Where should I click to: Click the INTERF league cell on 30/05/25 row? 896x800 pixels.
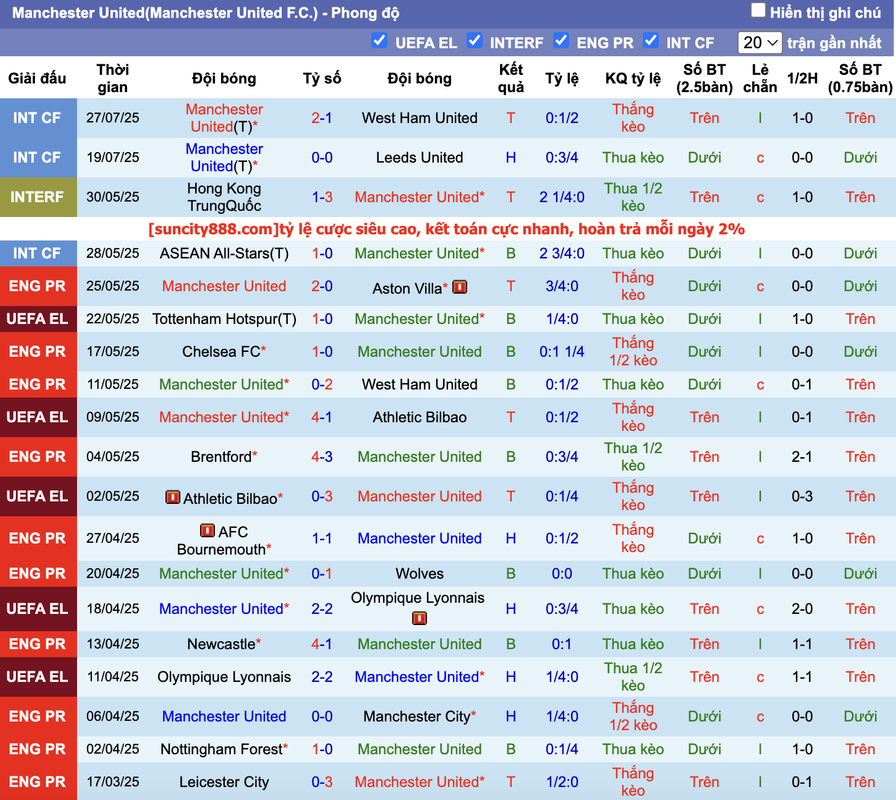click(38, 197)
